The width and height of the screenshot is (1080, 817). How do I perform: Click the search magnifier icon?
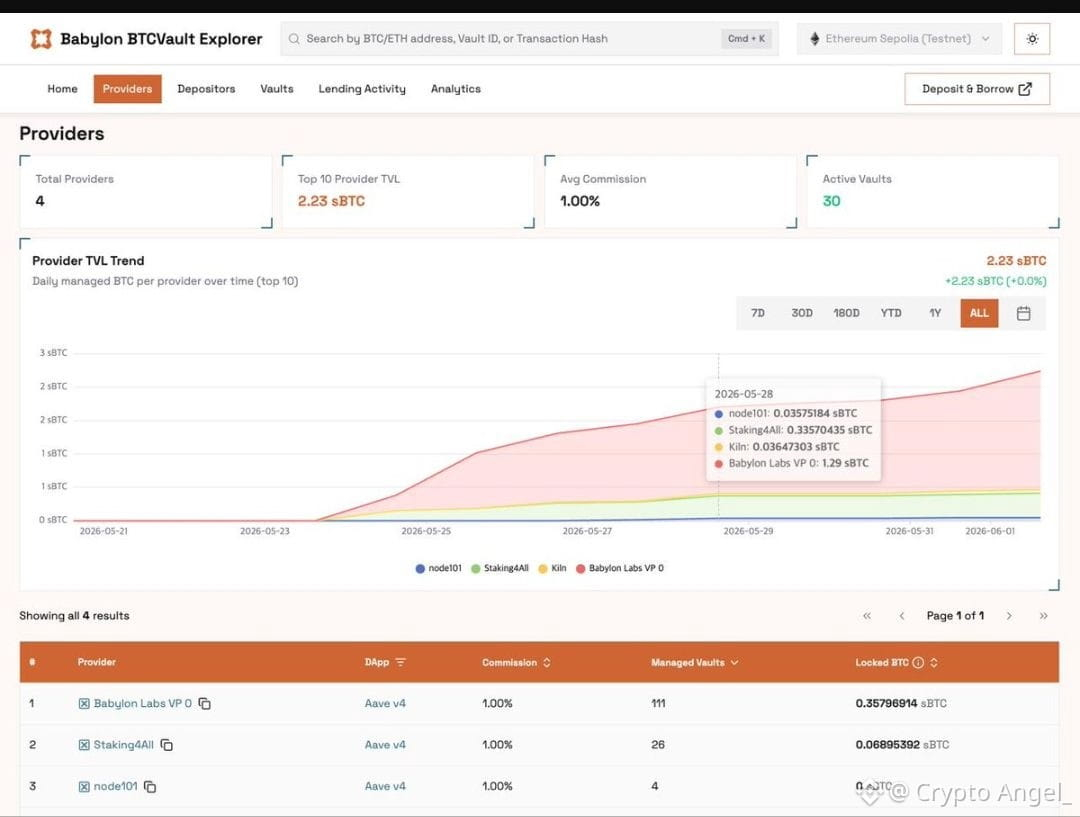point(294,39)
